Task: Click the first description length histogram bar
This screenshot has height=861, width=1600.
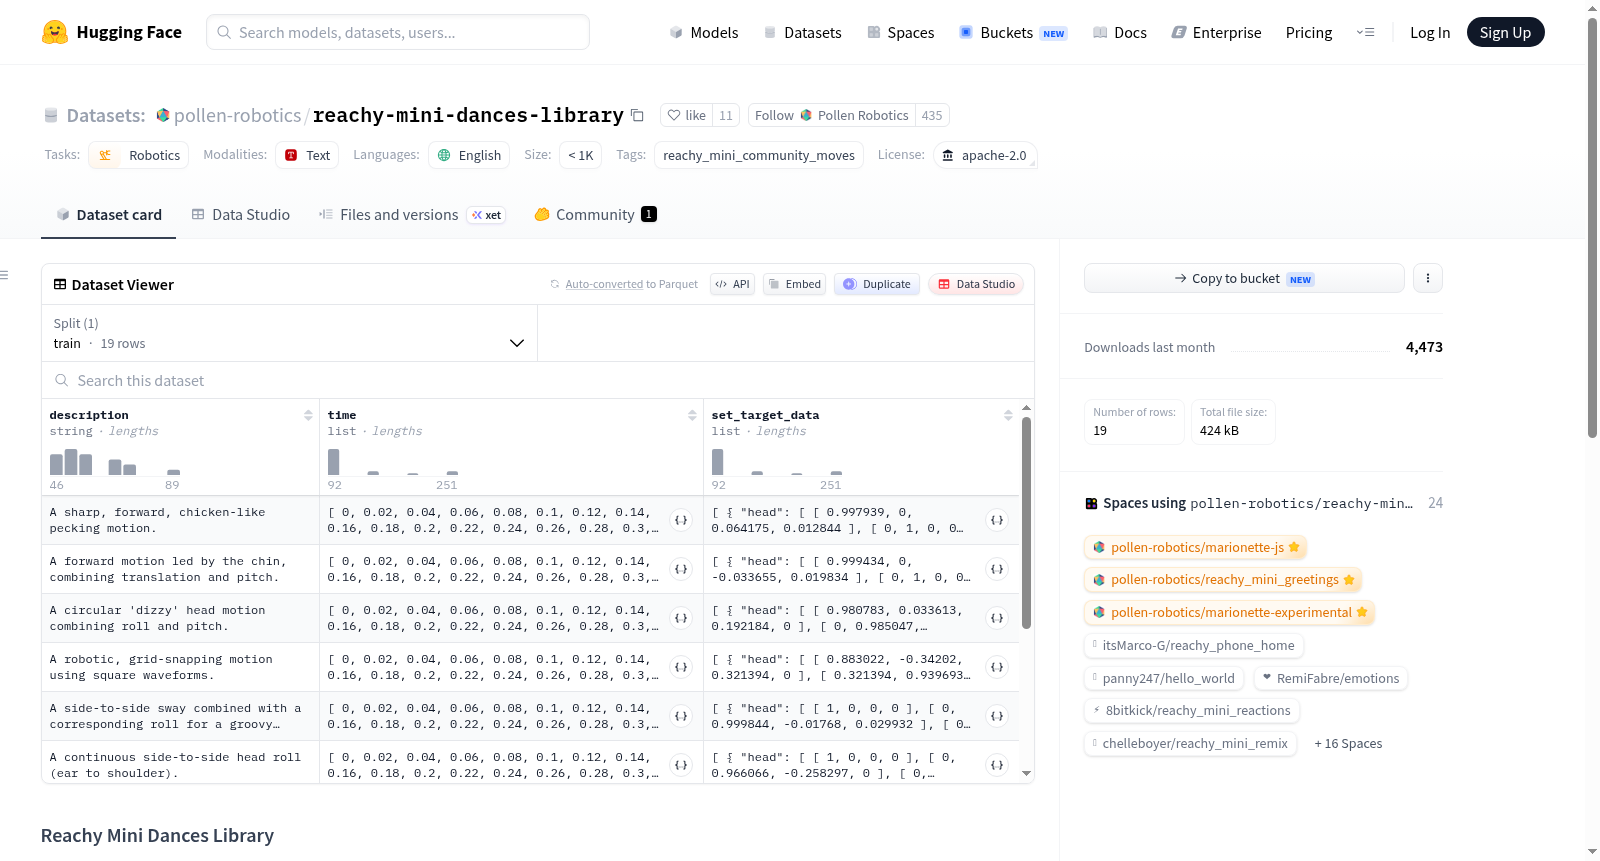Action: [56, 464]
